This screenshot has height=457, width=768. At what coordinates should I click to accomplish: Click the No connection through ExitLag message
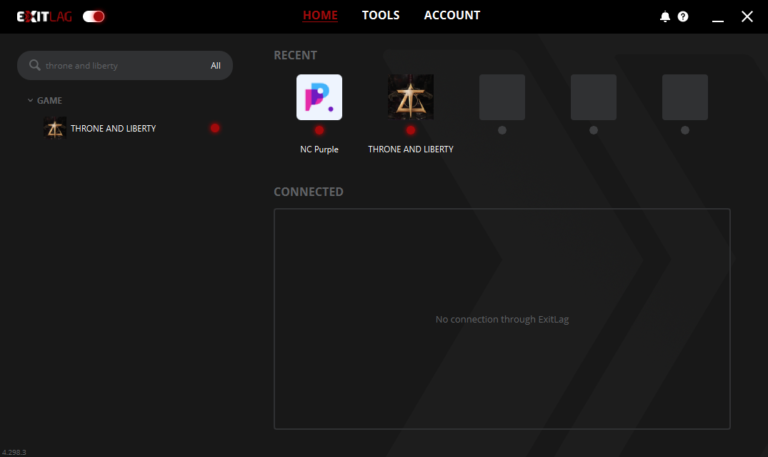coord(502,319)
